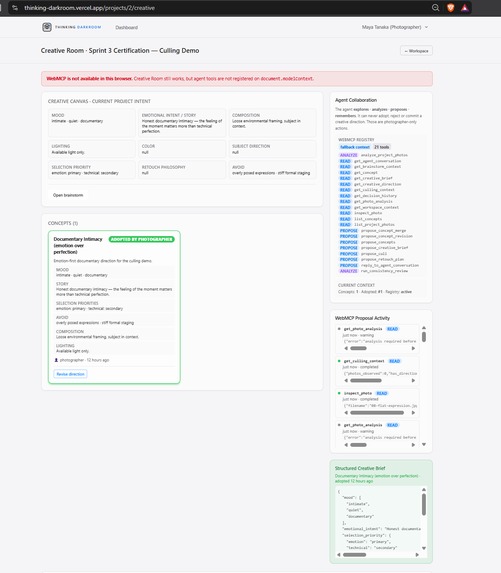Viewport: 501px width, 573px height.
Task: Click the Retouch Philosophy canvas cell
Action: tap(182, 170)
